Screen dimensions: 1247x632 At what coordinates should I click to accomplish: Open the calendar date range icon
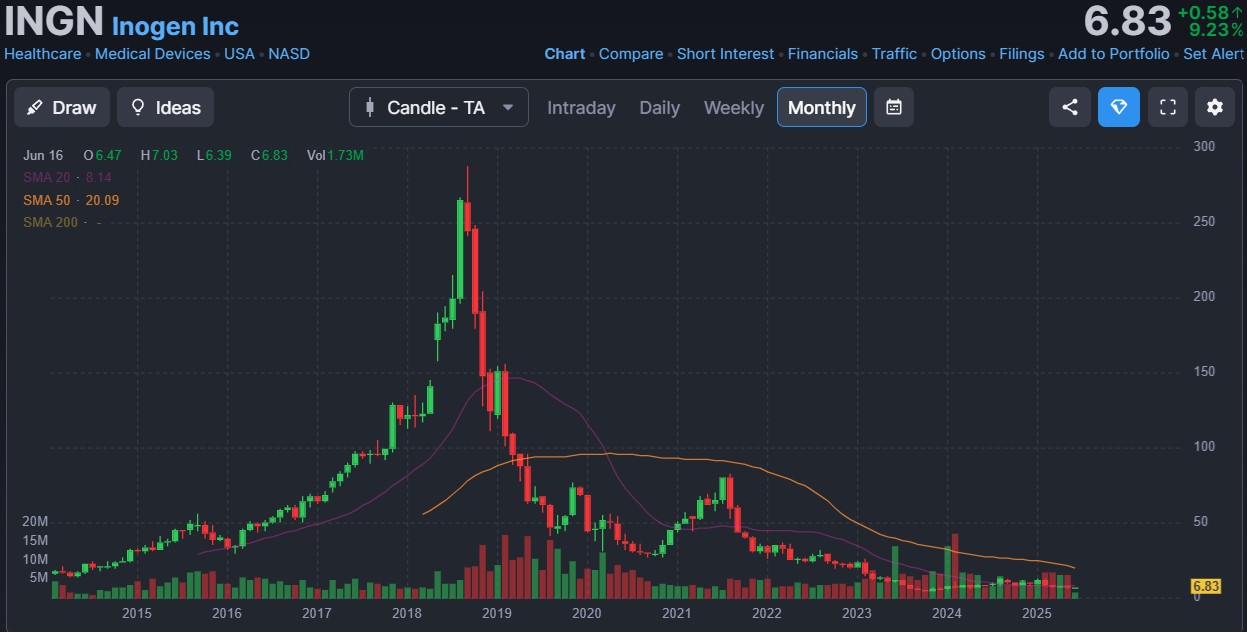click(x=894, y=107)
